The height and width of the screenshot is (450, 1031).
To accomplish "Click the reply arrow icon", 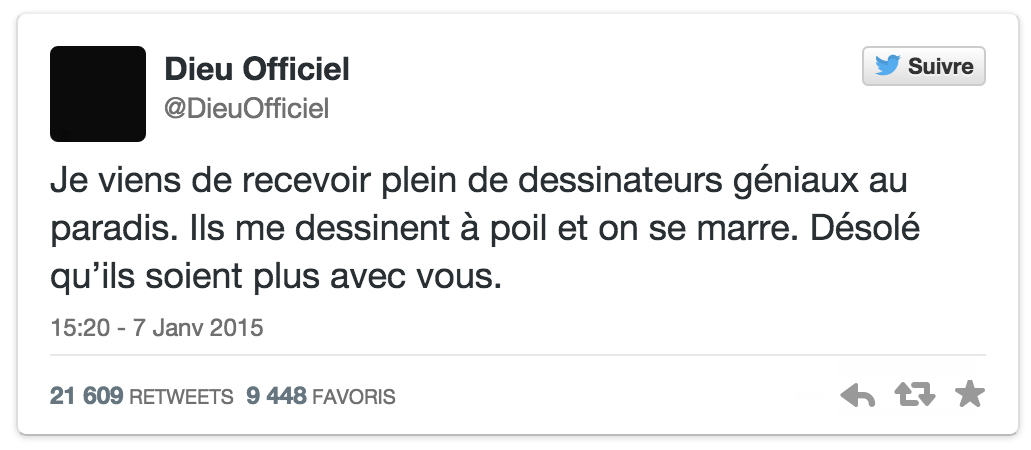I will pos(858,397).
